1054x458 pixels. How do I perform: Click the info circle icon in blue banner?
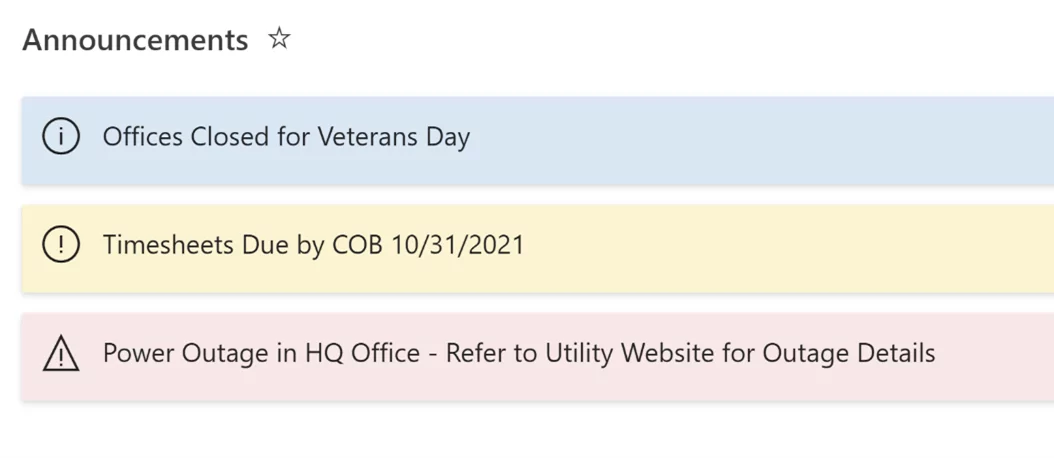pos(60,137)
